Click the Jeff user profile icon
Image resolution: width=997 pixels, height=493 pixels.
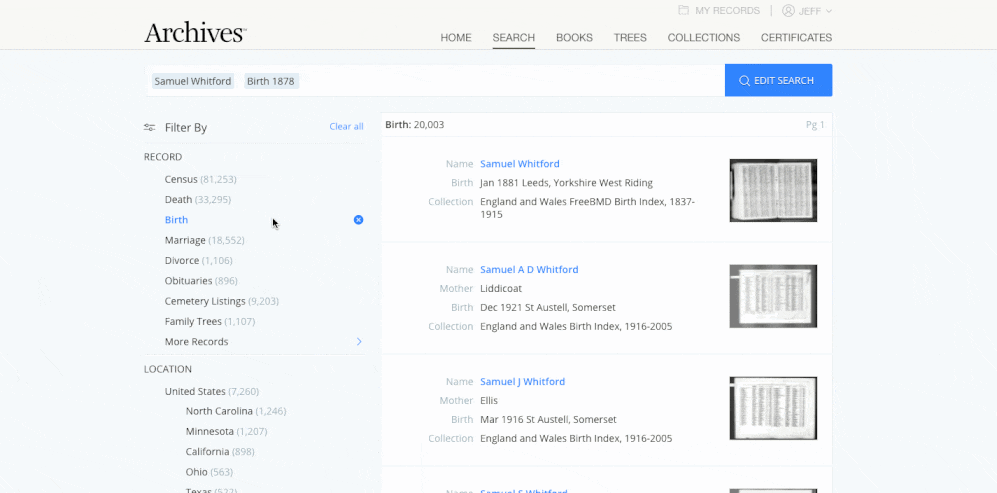pyautogui.click(x=788, y=10)
